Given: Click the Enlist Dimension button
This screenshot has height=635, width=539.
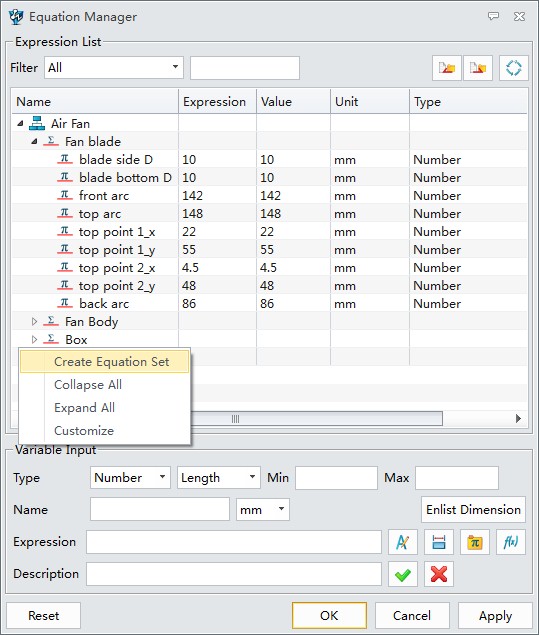Looking at the screenshot, I should 473,509.
